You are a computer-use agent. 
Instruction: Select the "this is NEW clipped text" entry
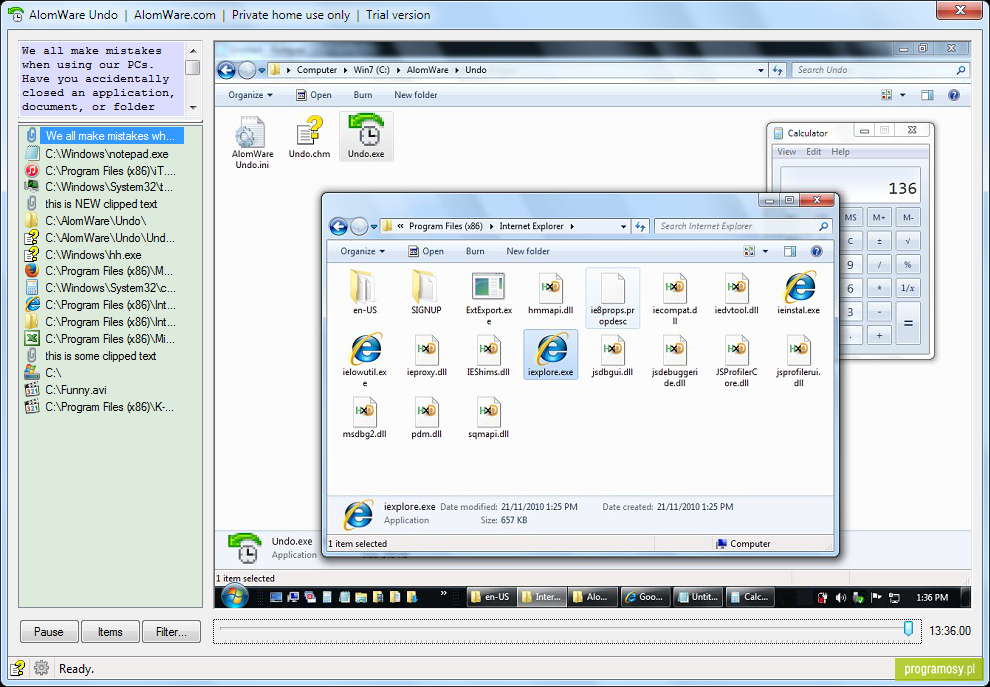pyautogui.click(x=101, y=204)
